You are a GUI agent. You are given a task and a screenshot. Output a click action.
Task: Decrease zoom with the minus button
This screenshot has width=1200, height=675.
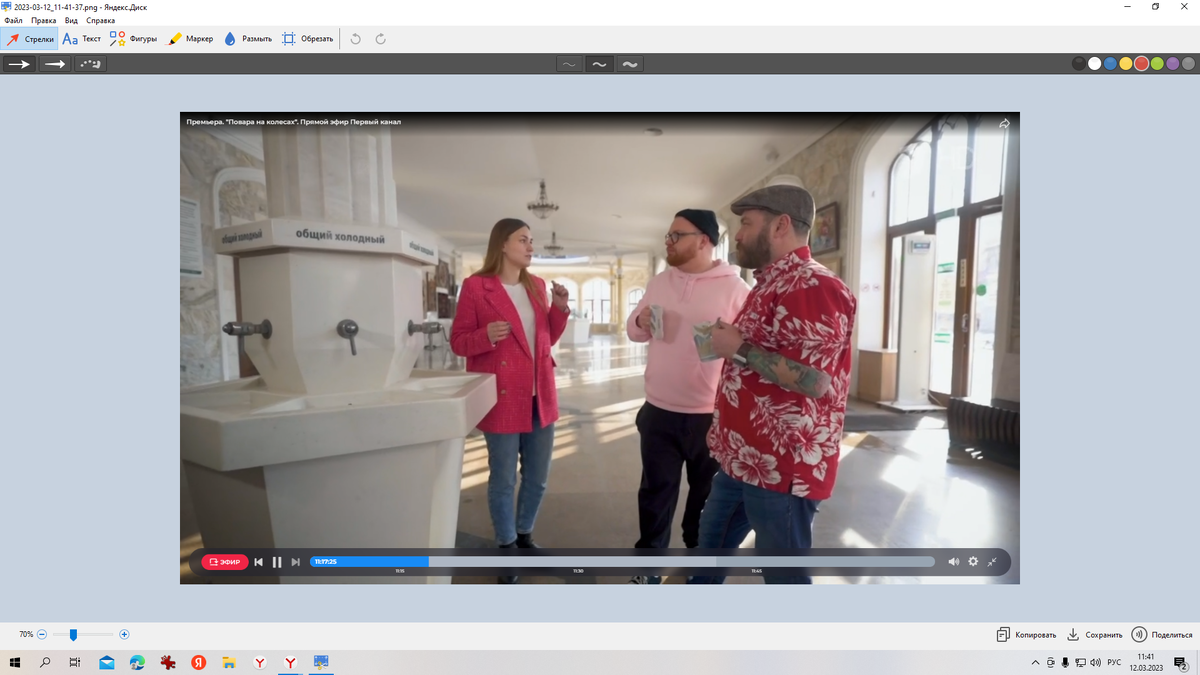pyautogui.click(x=42, y=635)
